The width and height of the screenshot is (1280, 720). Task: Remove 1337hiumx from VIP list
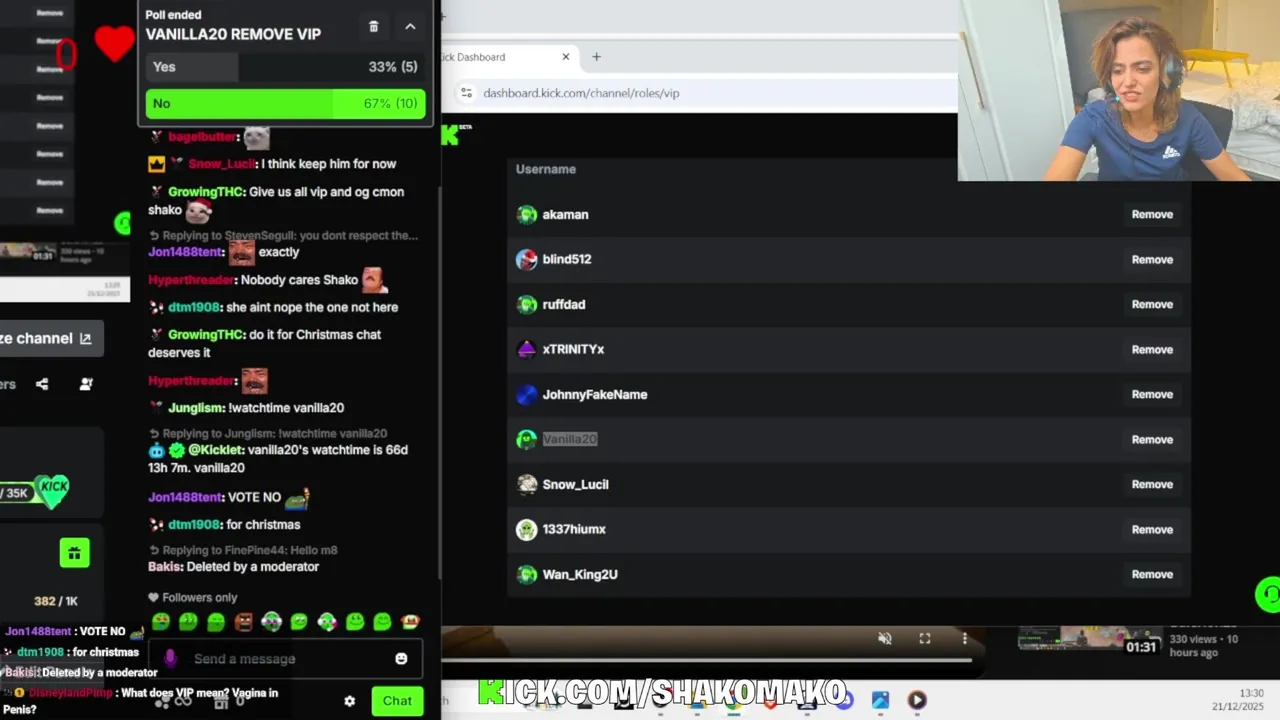click(x=1152, y=529)
